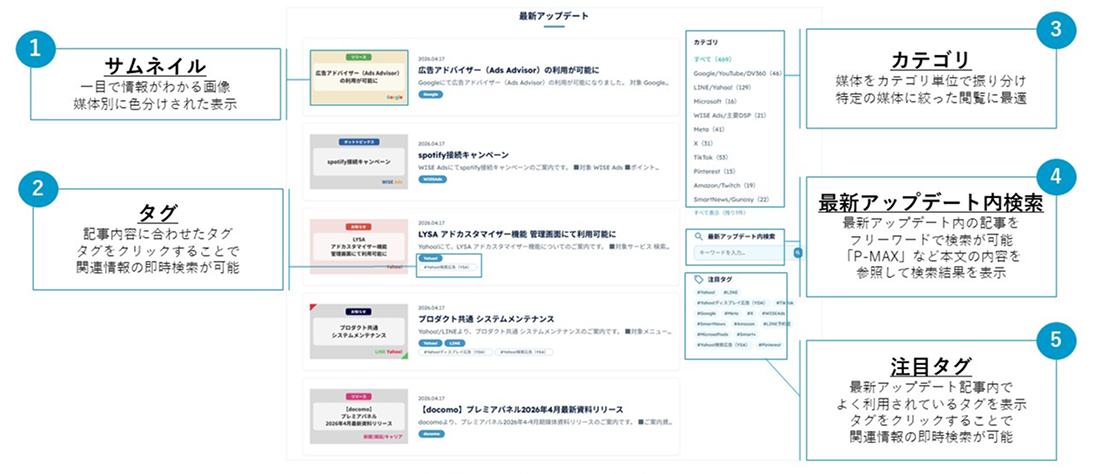Screen dimensions: 1094x474
Task: Select the blue WISEAds tag badge
Action: point(433,179)
